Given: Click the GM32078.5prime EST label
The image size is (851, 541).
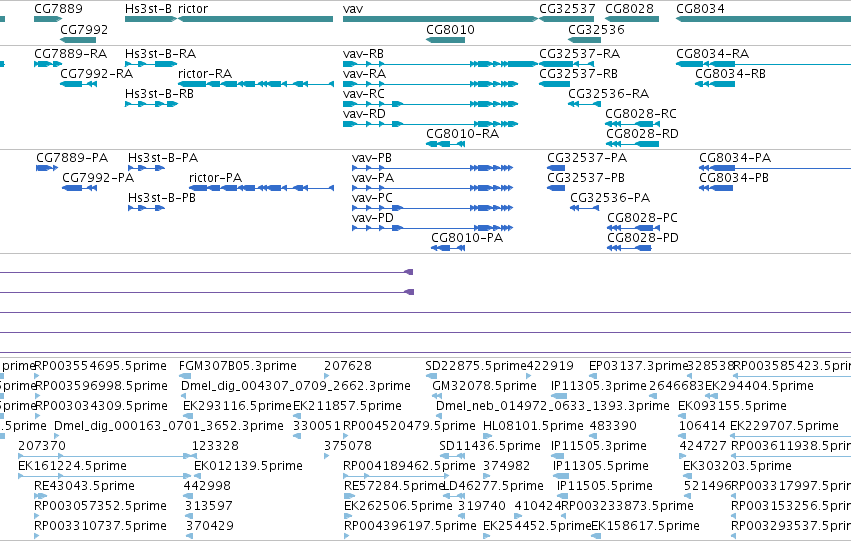Looking at the screenshot, I should pyautogui.click(x=484, y=386).
